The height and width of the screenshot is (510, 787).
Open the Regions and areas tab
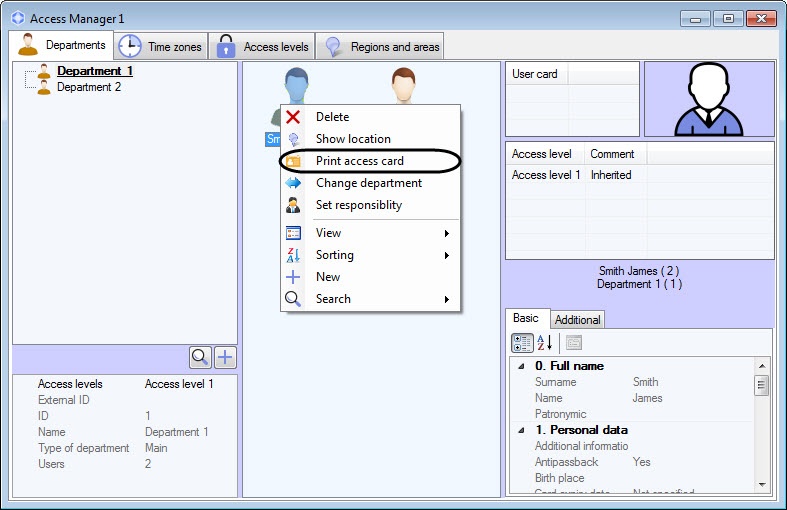(380, 47)
